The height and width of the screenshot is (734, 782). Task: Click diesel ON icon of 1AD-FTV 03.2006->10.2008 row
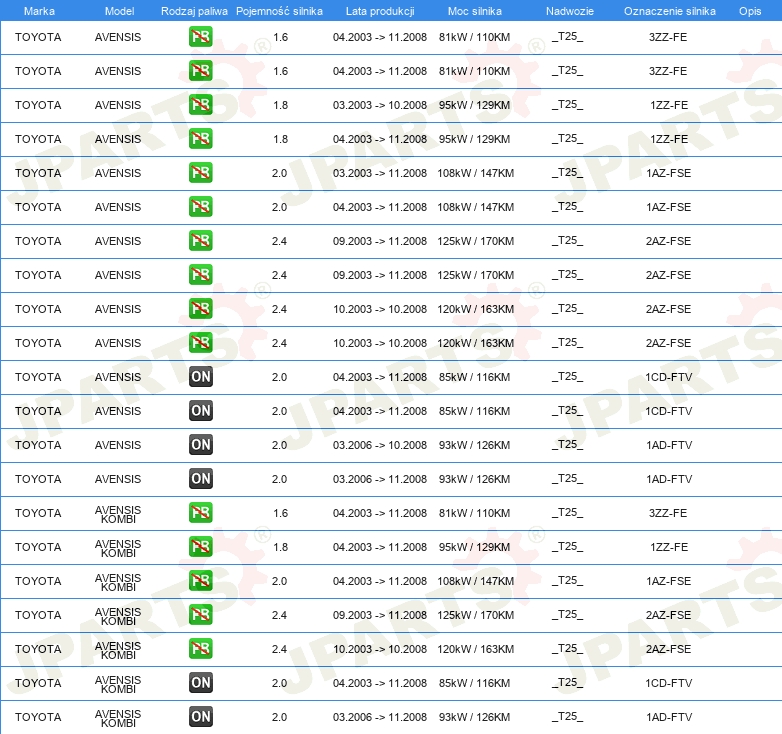(200, 444)
